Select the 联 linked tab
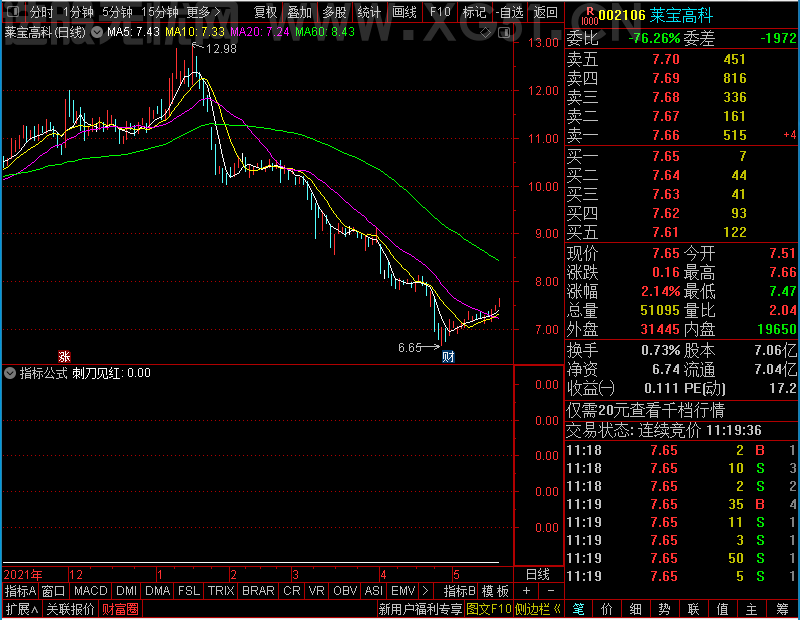 coord(693,609)
